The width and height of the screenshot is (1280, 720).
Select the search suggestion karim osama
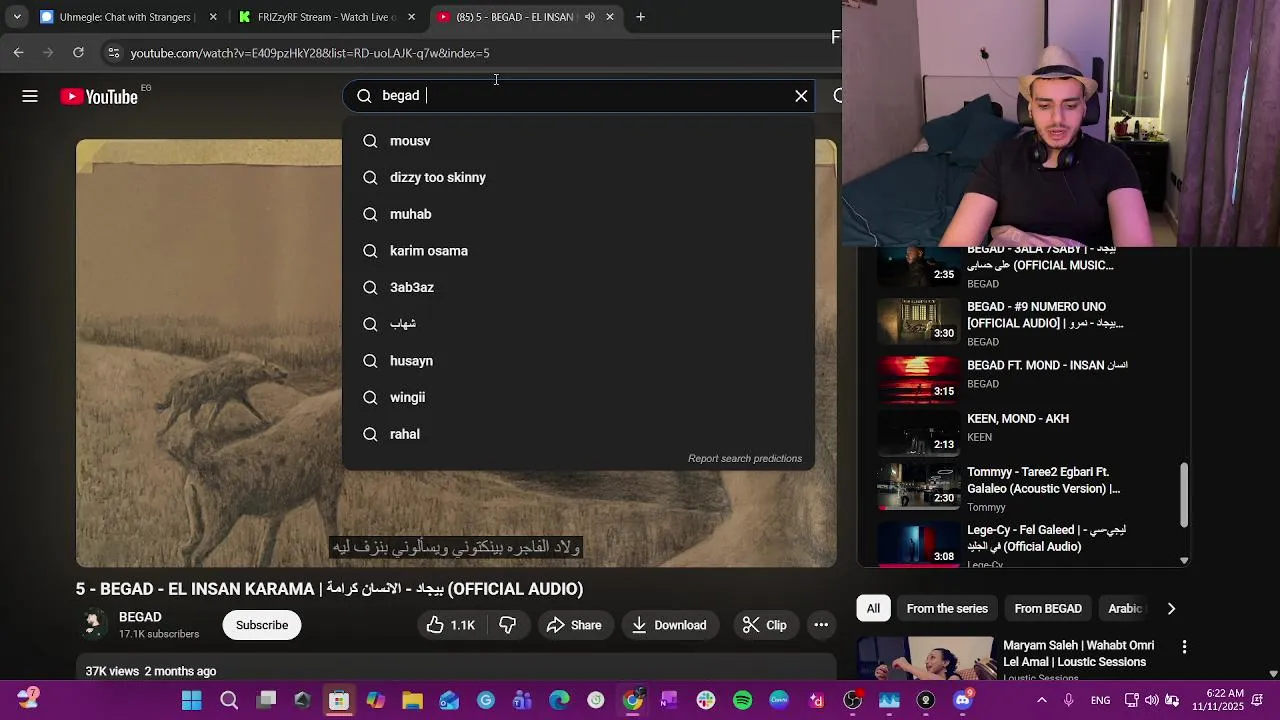coord(579,251)
